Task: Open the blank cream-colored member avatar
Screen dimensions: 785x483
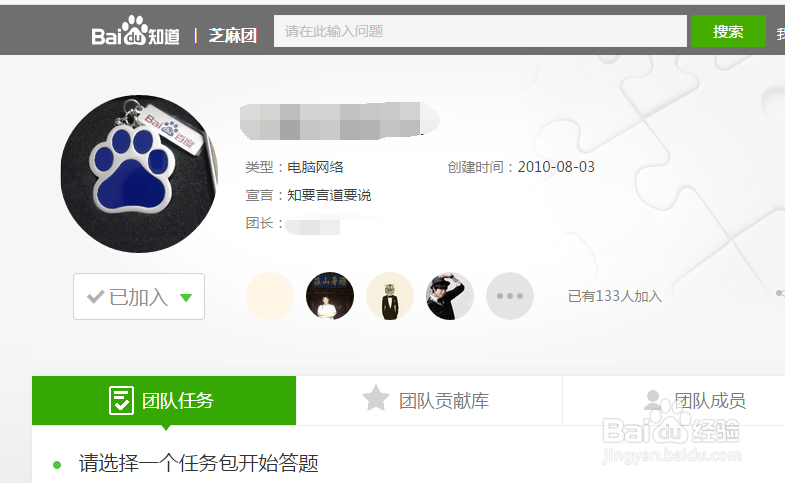Action: tap(270, 296)
